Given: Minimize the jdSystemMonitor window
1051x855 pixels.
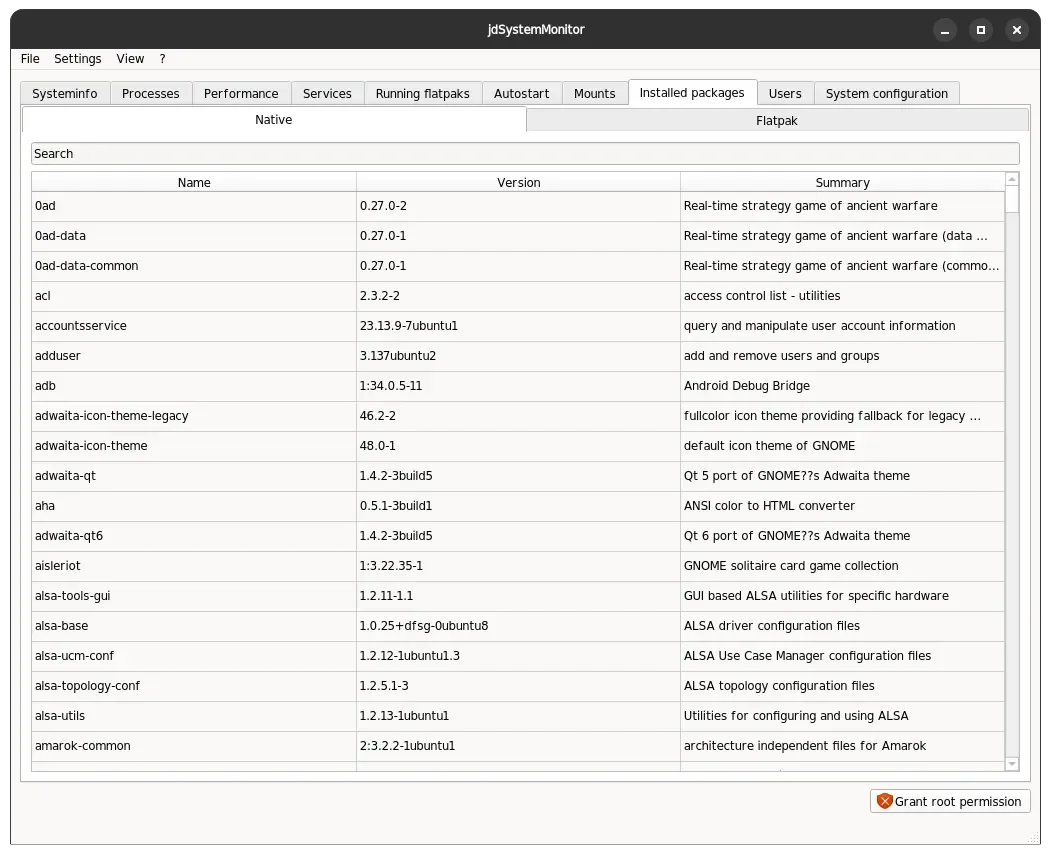Looking at the screenshot, I should click(945, 30).
